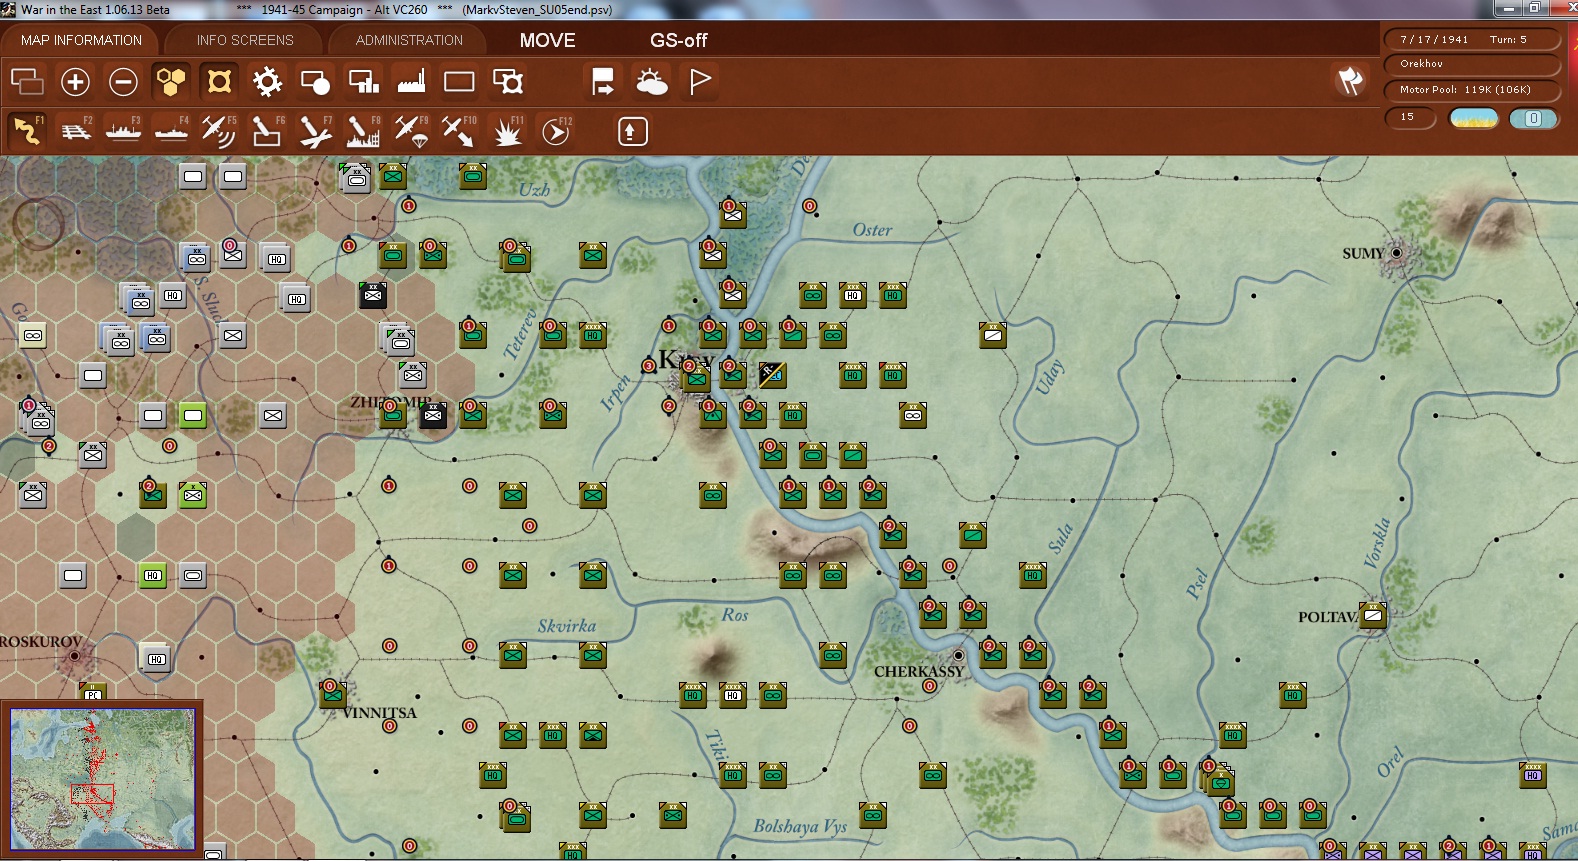Select the F2 rail mode icon
Viewport: 1578px width, 861px height.
click(x=75, y=131)
